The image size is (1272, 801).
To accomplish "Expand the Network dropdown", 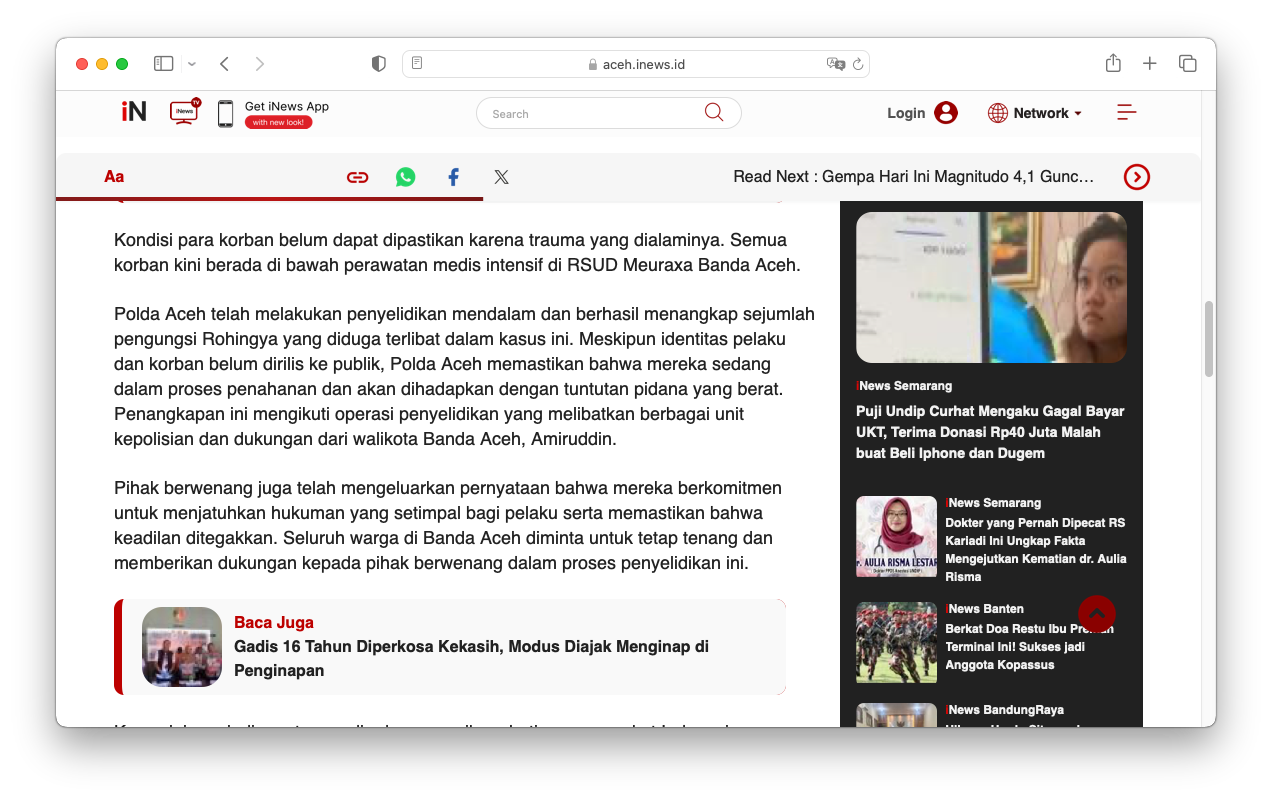I will tap(1048, 113).
